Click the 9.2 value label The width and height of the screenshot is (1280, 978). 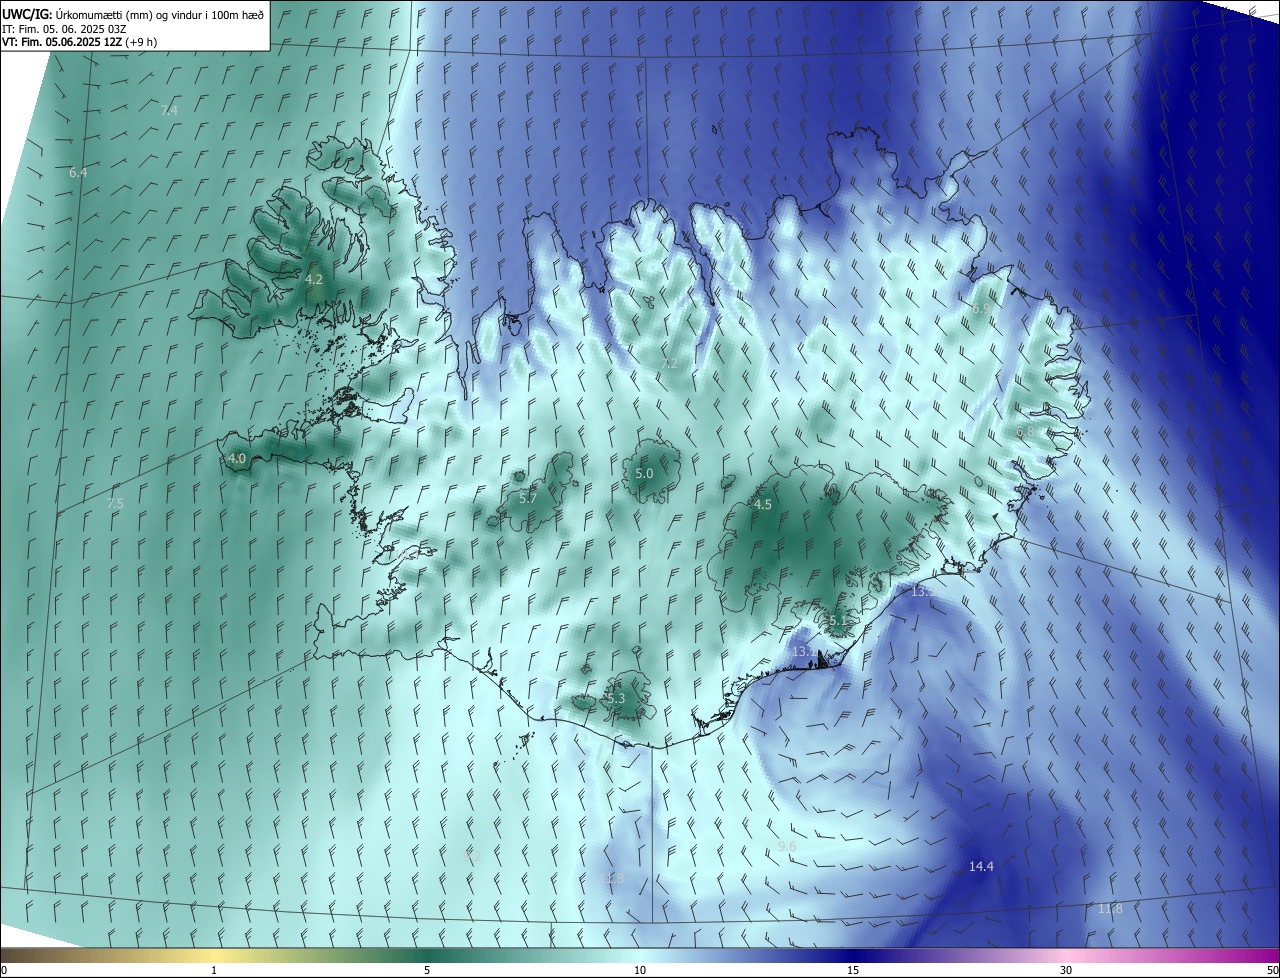473,857
